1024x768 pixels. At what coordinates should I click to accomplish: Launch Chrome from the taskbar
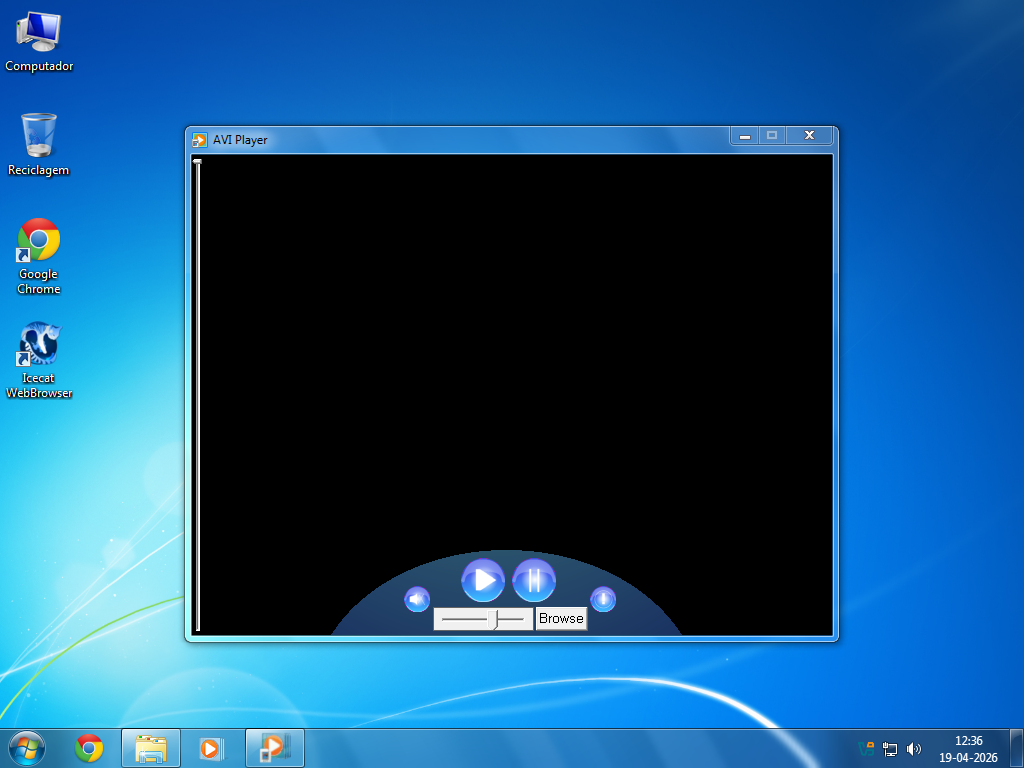[89, 748]
